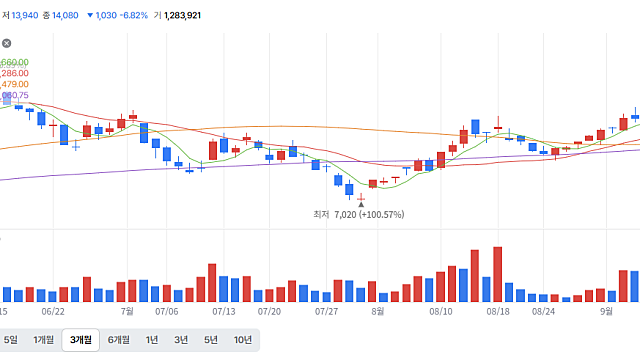Switch to the 6개월 period tab
The width and height of the screenshot is (640, 360).
coord(119,340)
